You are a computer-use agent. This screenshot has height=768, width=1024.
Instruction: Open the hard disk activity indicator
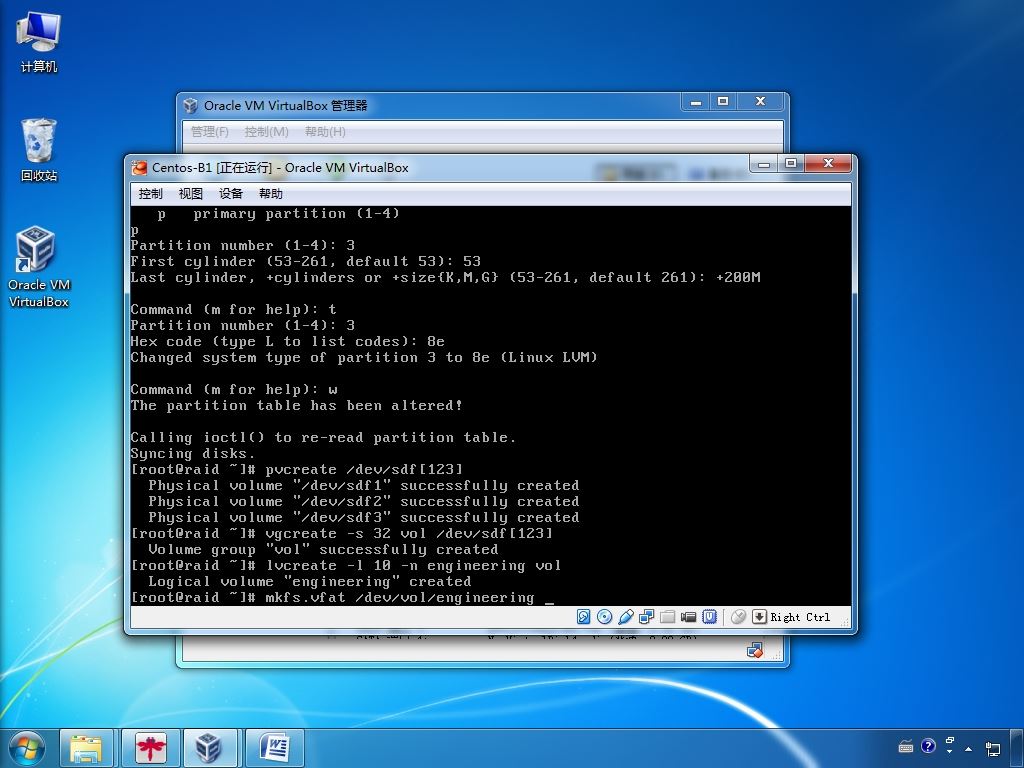(x=583, y=616)
